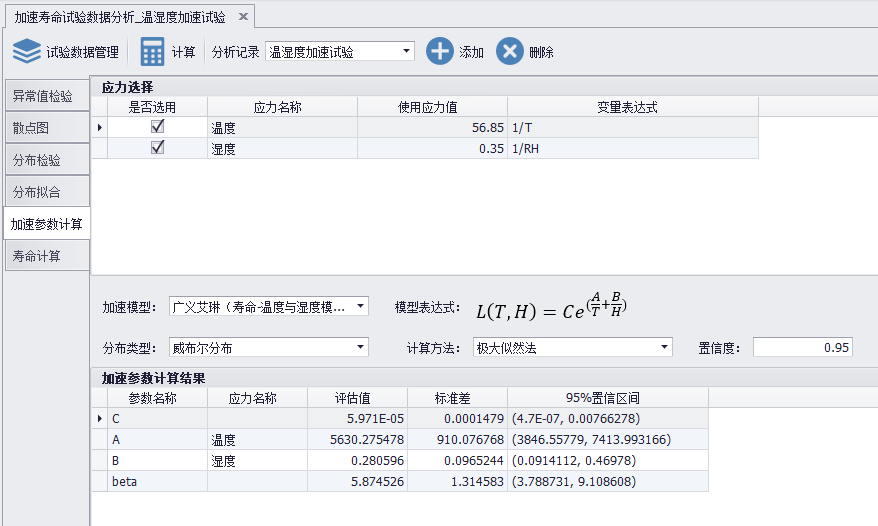Select the 温度 row indicator arrow
The height and width of the screenshot is (526, 878).
coord(100,128)
